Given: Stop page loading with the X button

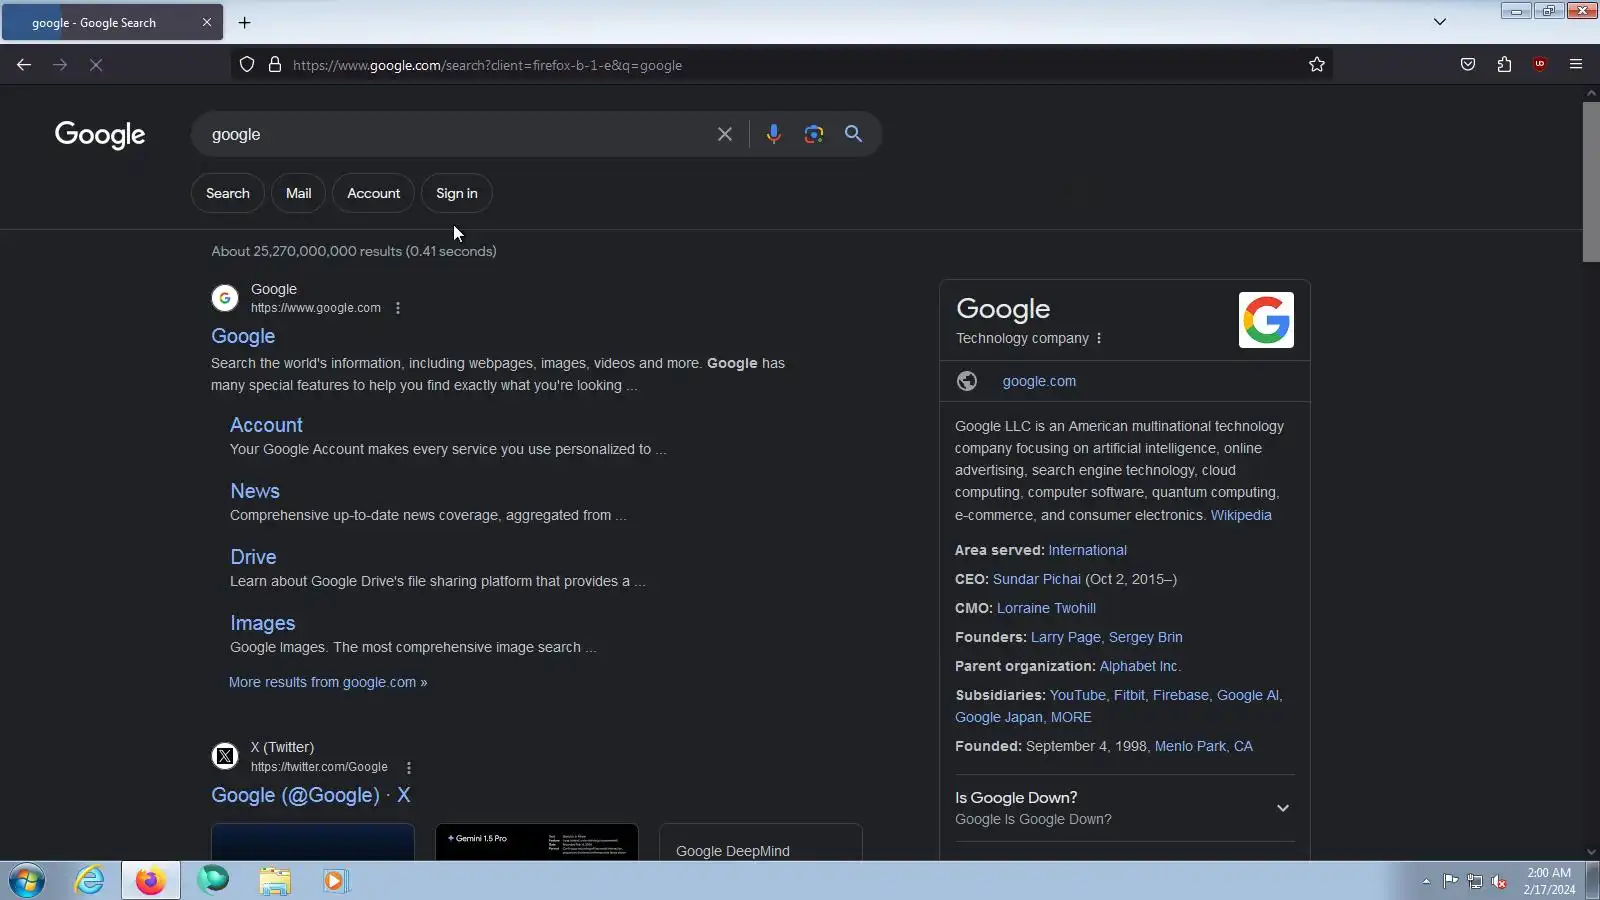Looking at the screenshot, I should (x=96, y=65).
